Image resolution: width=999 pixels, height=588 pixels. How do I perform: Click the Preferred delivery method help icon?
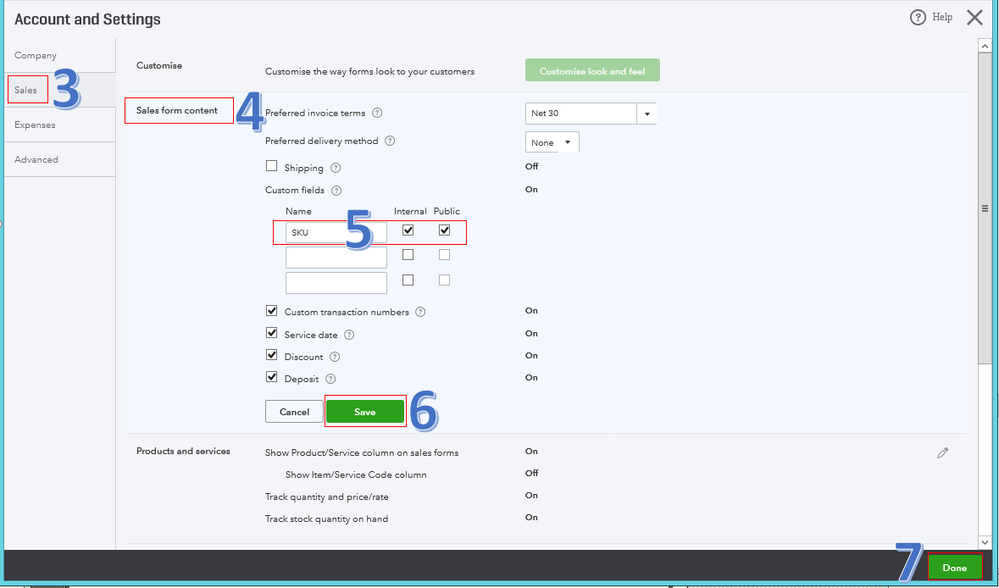(x=390, y=141)
